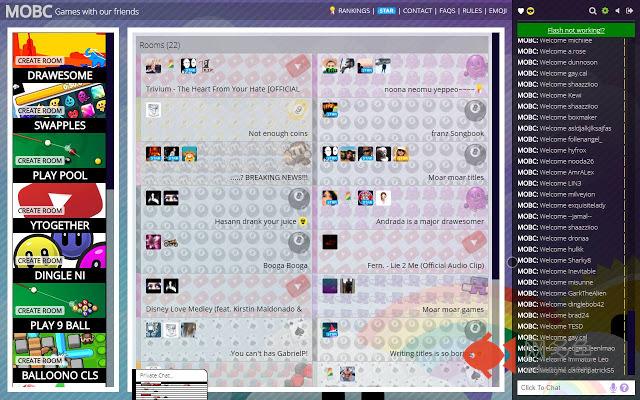This screenshot has width=640, height=400.
Task: Open chat search with the magnifier icon
Action: pos(594,11)
